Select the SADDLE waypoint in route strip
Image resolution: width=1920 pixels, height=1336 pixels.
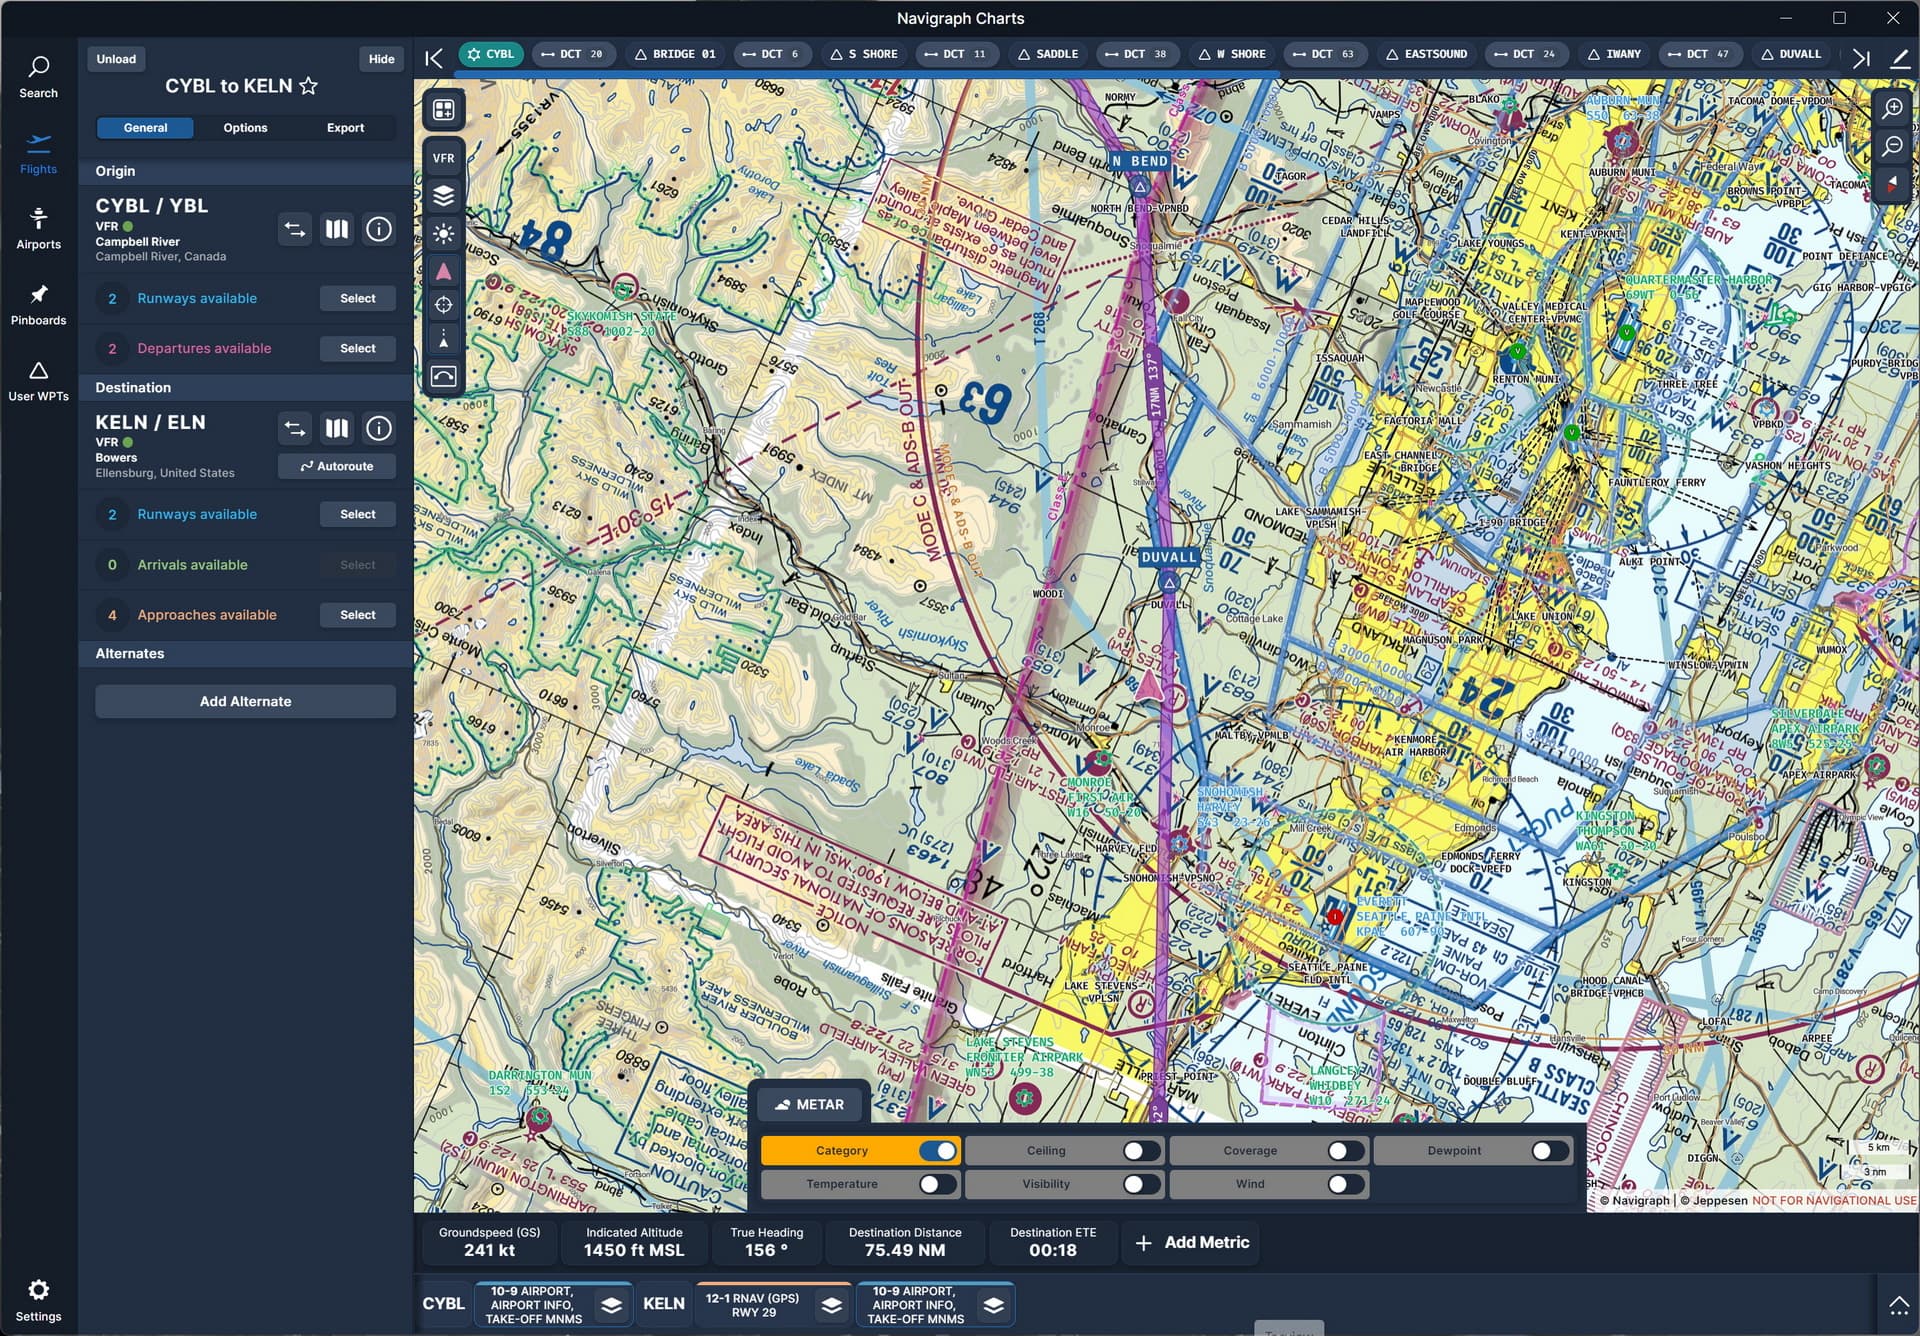[x=1047, y=54]
